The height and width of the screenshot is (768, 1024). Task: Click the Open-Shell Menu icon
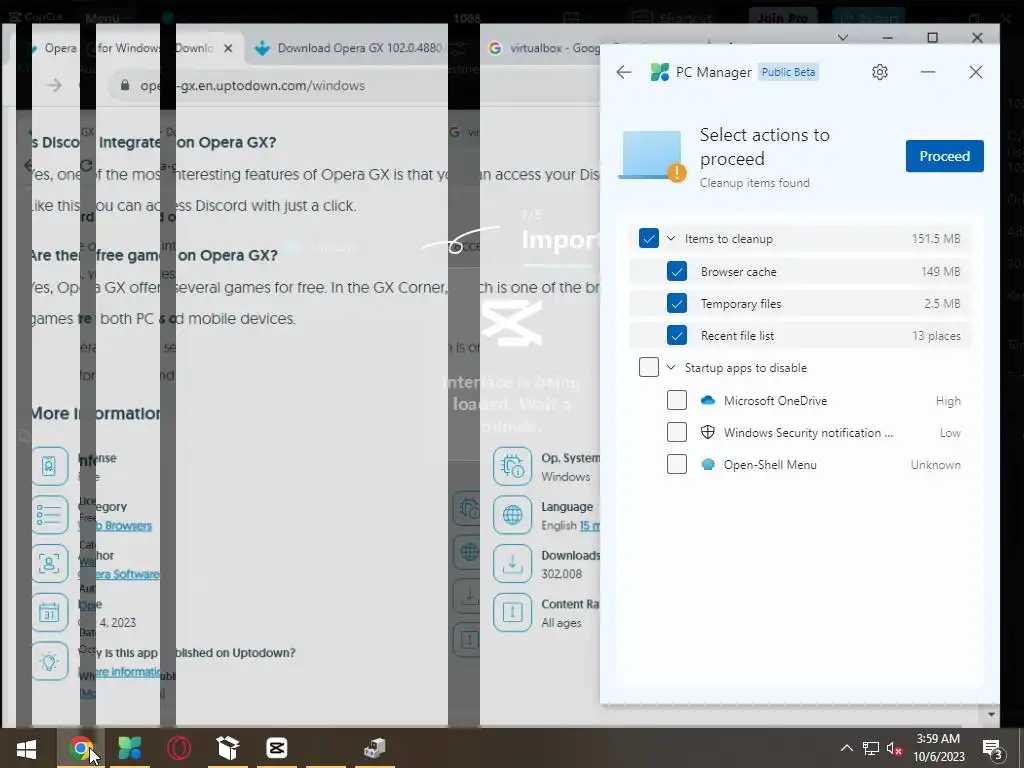(x=707, y=464)
